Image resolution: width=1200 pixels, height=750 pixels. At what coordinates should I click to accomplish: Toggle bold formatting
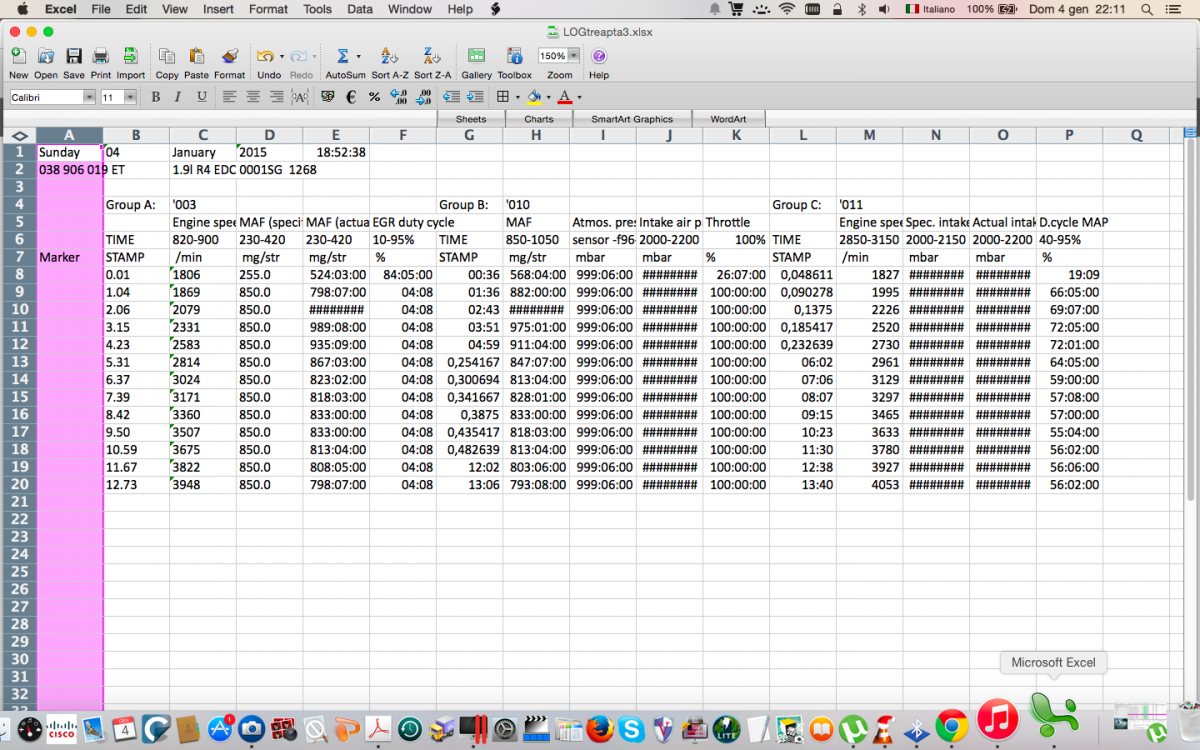click(x=155, y=97)
